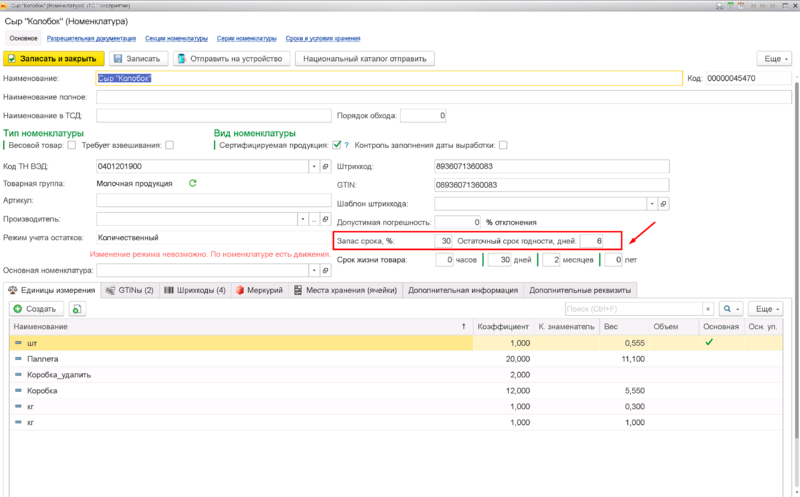Open the top Еще menu
Image resolution: width=800 pixels, height=497 pixels.
774,59
